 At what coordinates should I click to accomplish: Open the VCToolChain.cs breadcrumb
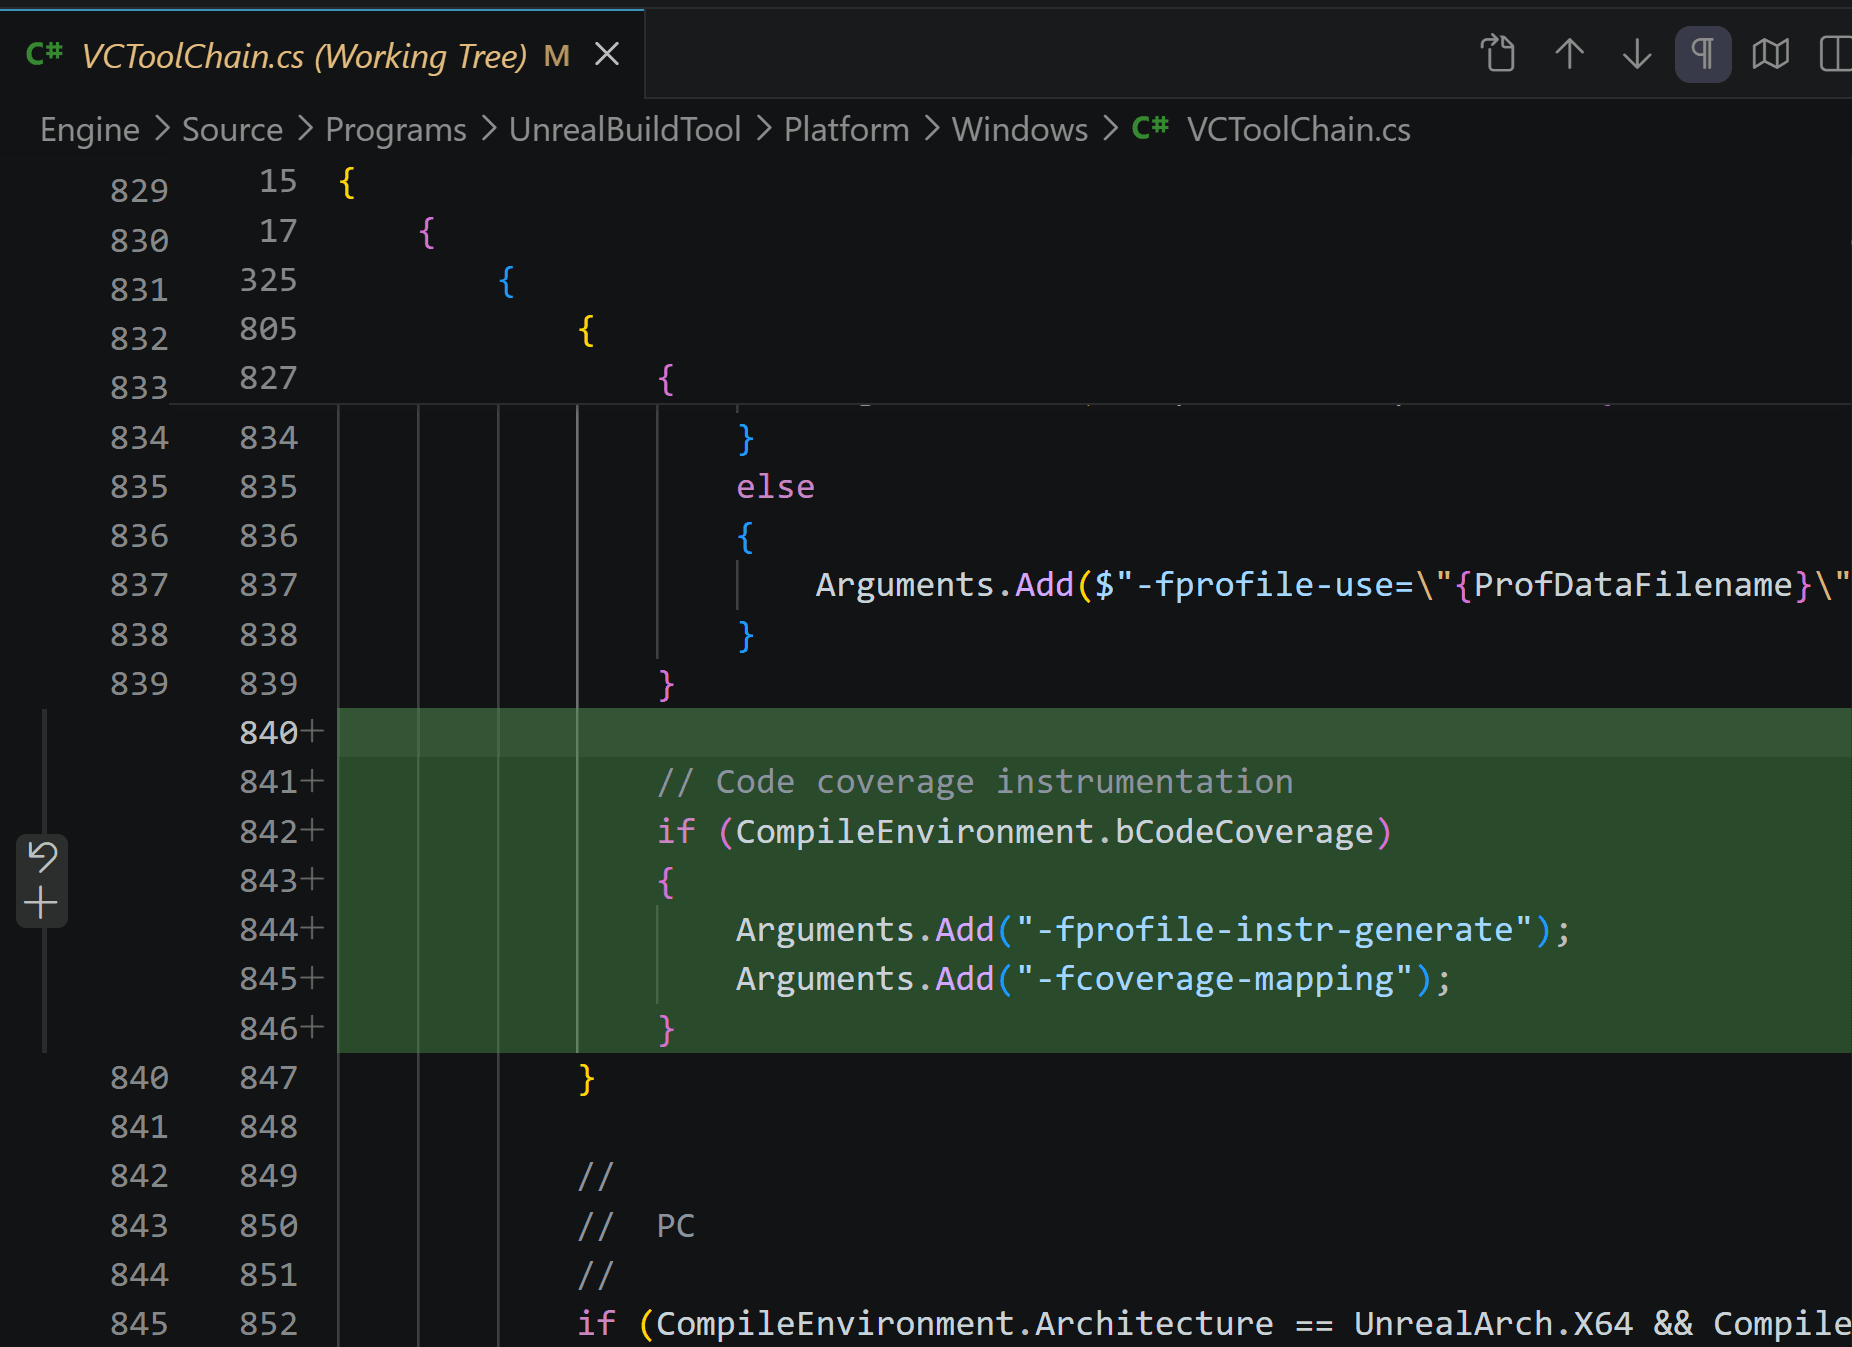[1298, 130]
